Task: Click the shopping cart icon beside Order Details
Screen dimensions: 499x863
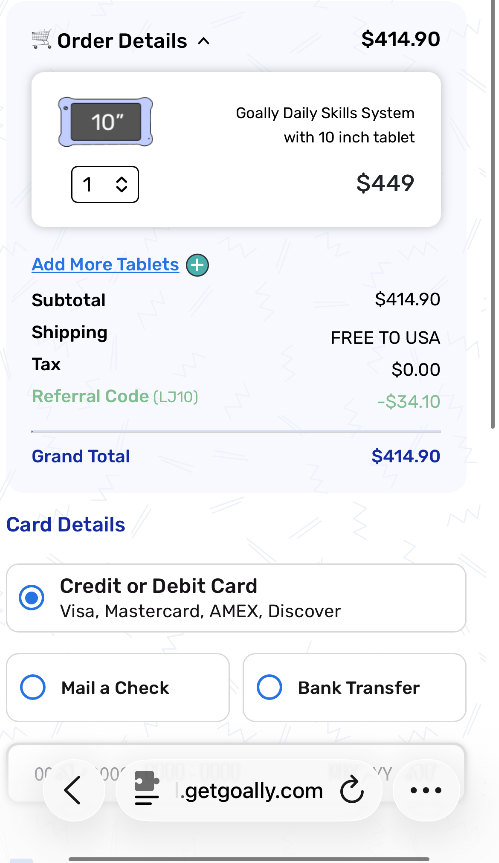Action: point(41,40)
